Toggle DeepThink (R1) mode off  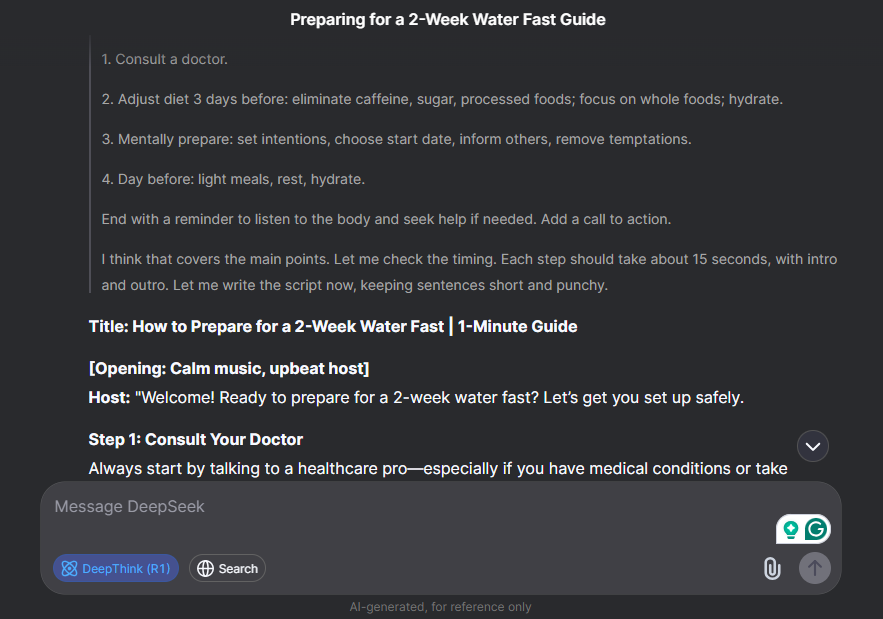pos(116,568)
